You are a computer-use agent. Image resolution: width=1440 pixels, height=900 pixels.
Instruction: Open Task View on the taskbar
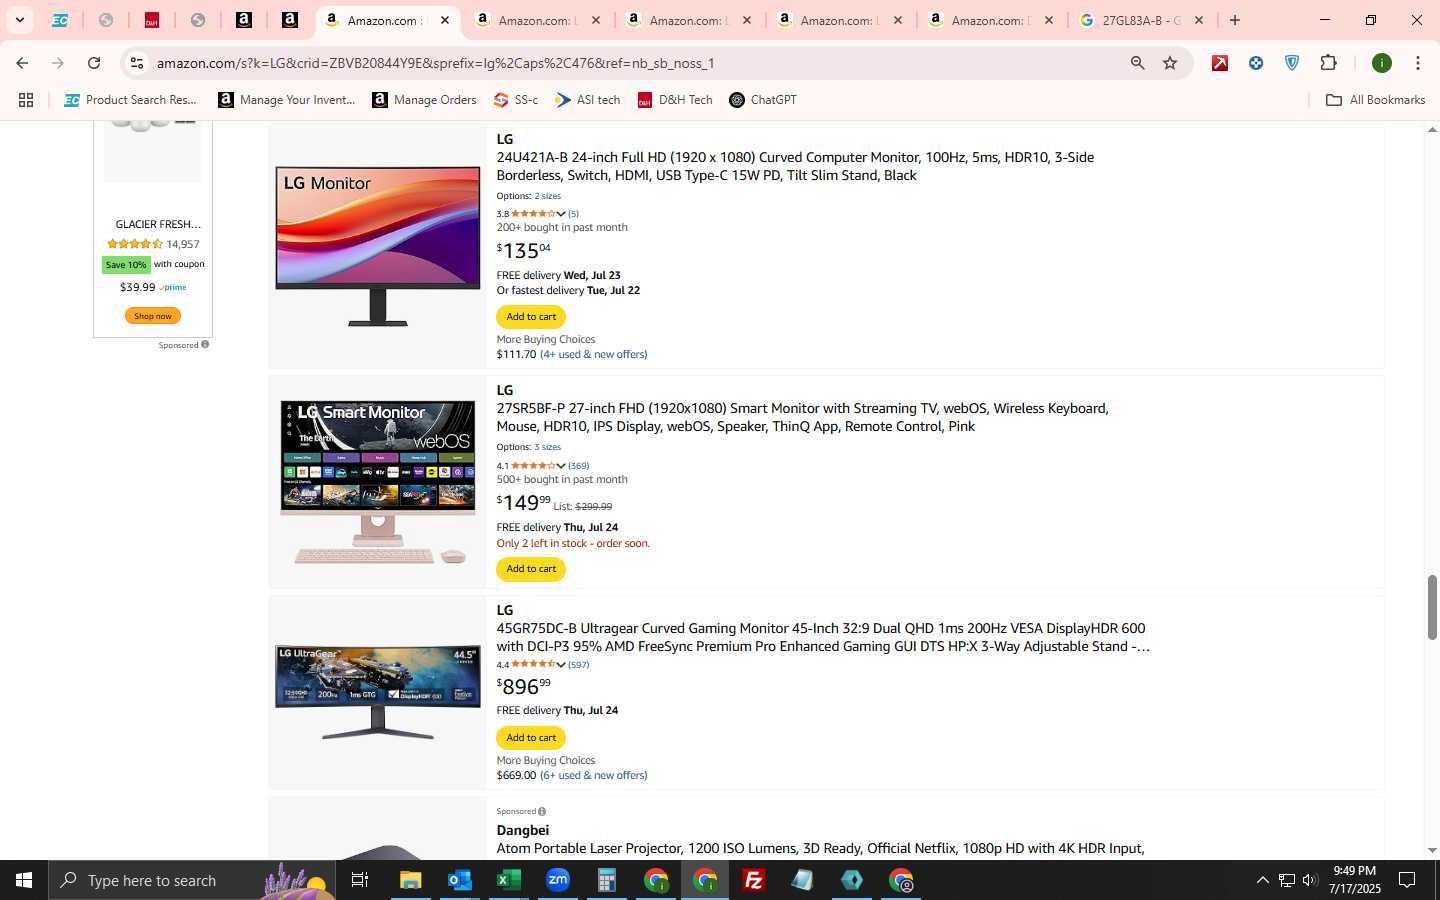360,880
